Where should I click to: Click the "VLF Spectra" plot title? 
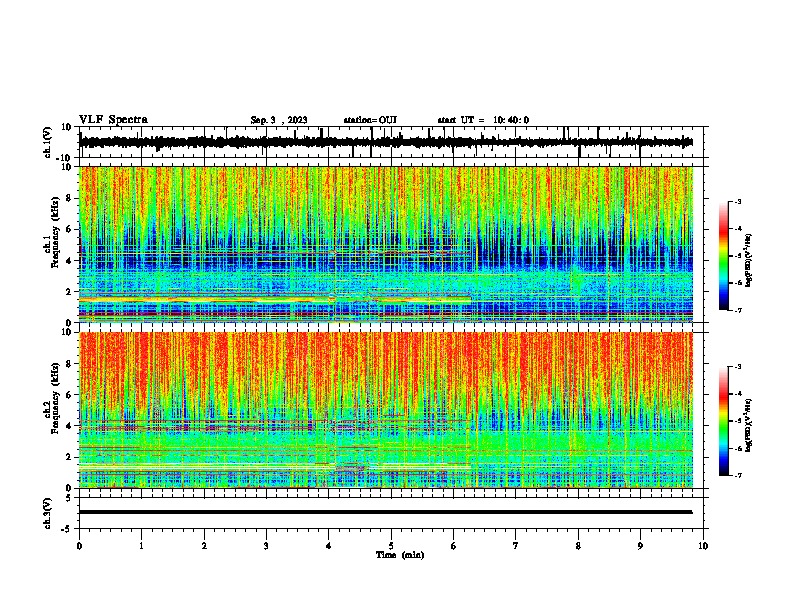[113, 120]
